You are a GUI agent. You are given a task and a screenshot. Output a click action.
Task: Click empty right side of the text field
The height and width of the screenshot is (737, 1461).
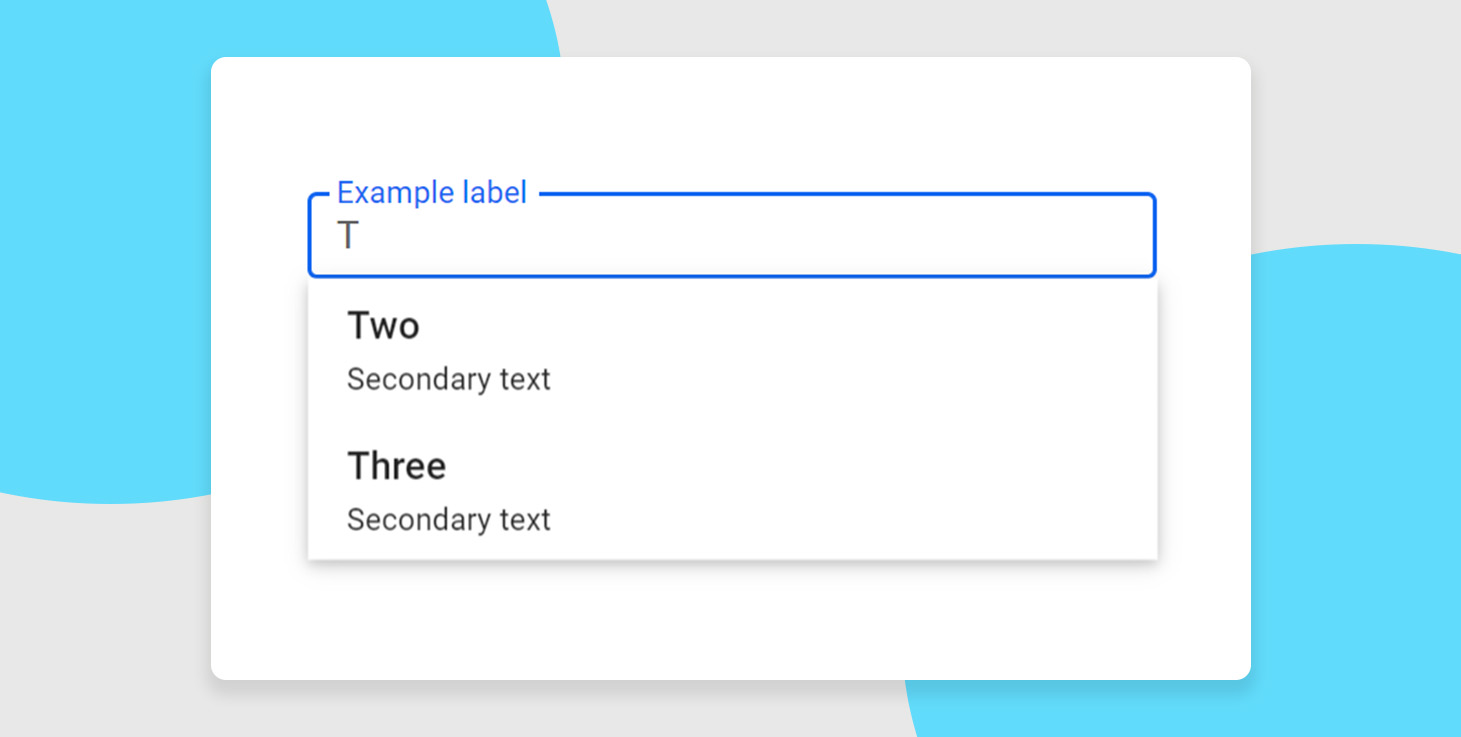1000,237
